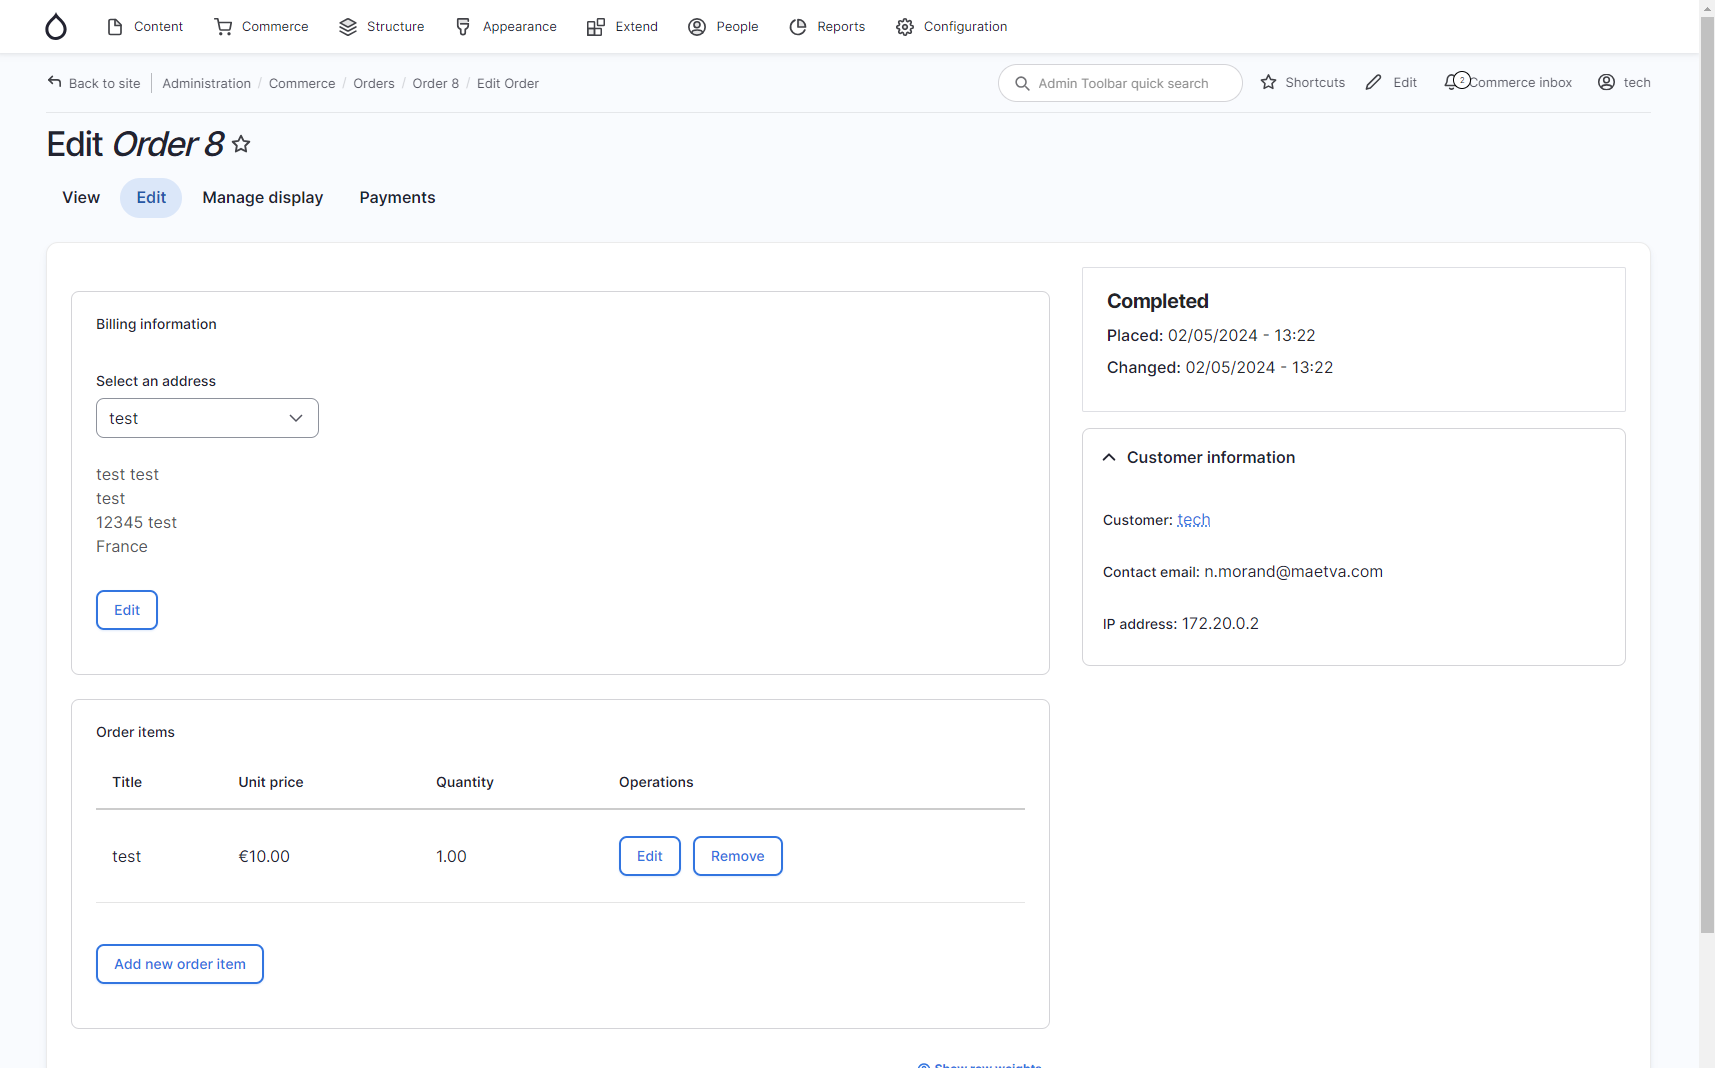Open Extend via the modules icon
Screen dimensions: 1715x1068
coord(597,26)
